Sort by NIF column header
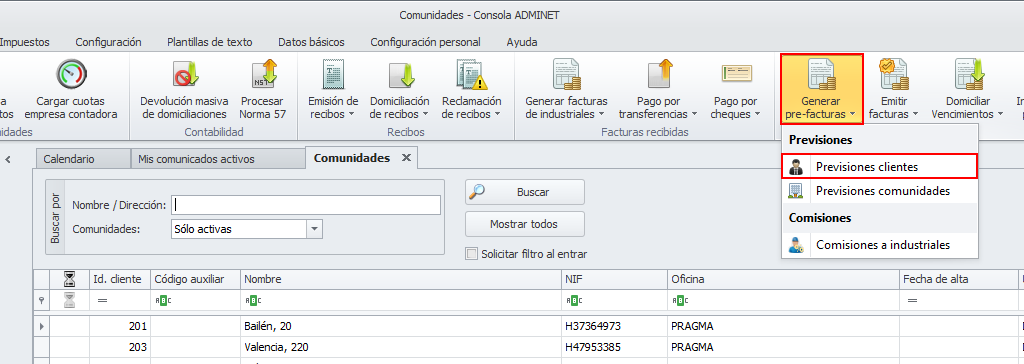This screenshot has width=1024, height=364. click(x=614, y=280)
